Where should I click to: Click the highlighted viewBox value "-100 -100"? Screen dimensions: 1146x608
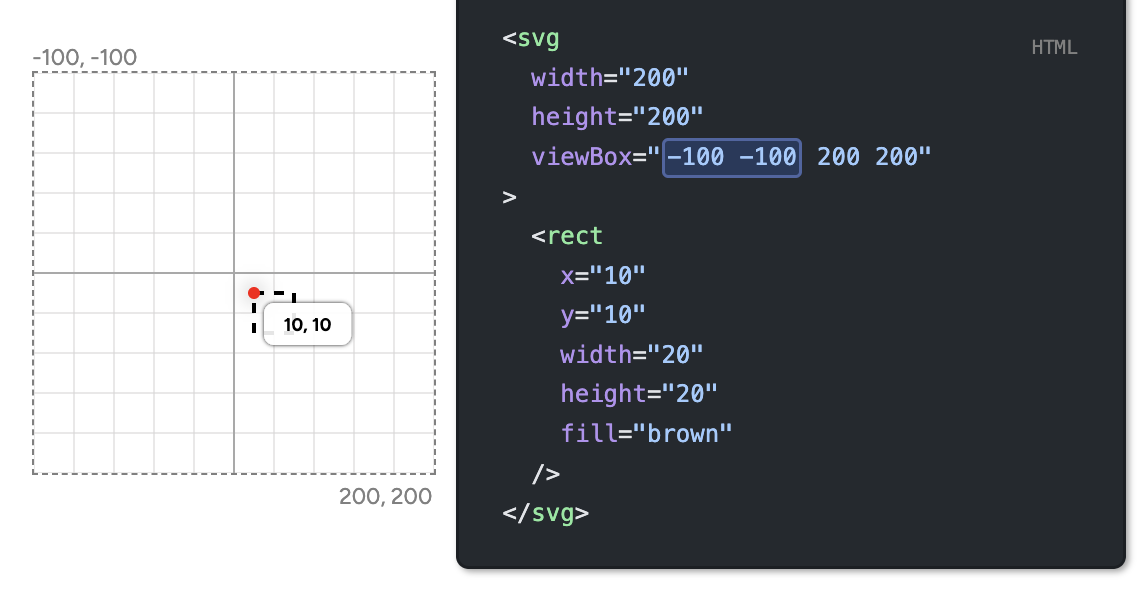(731, 157)
